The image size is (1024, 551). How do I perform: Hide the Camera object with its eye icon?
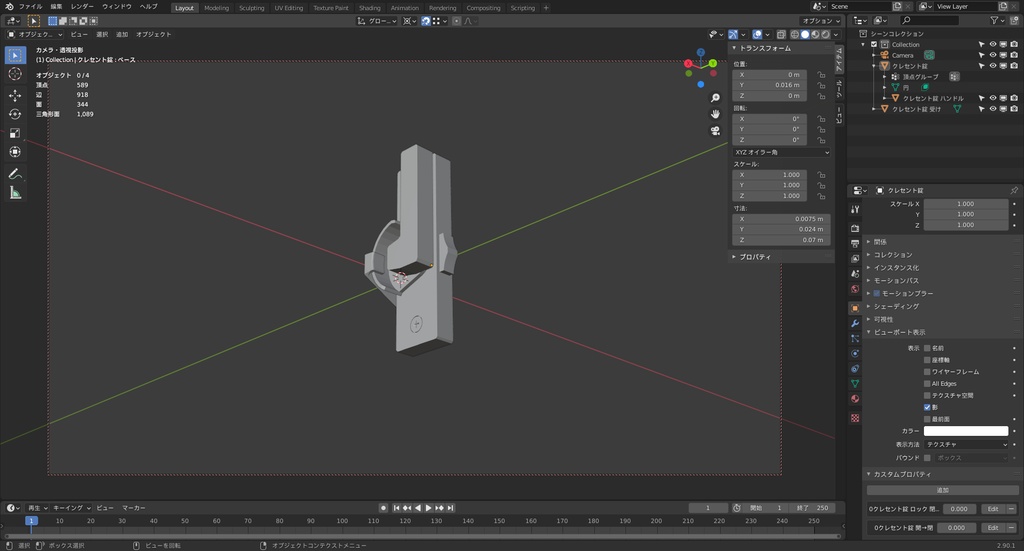993,55
